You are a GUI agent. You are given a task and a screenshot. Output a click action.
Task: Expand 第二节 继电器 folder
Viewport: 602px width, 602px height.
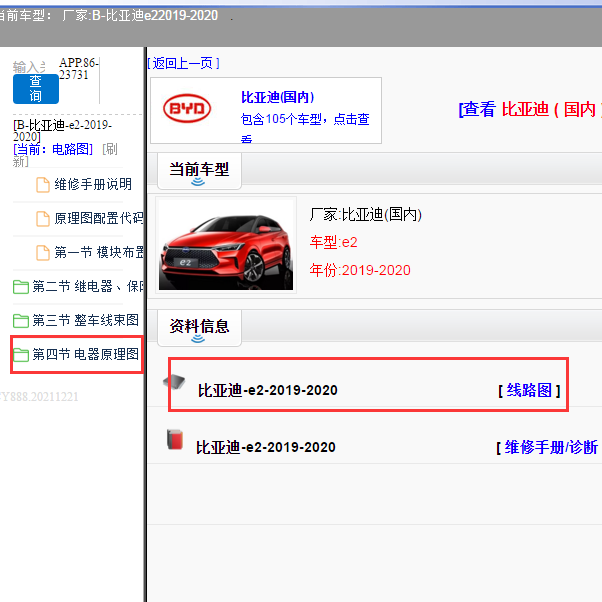(x=88, y=286)
